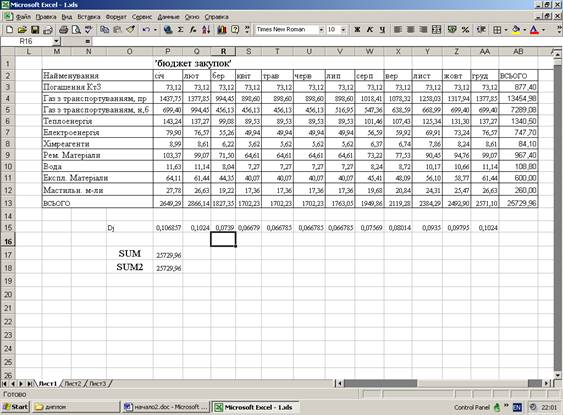Toggle bold formatting (Ж)
This screenshot has height=415, width=563.
tap(357, 29)
